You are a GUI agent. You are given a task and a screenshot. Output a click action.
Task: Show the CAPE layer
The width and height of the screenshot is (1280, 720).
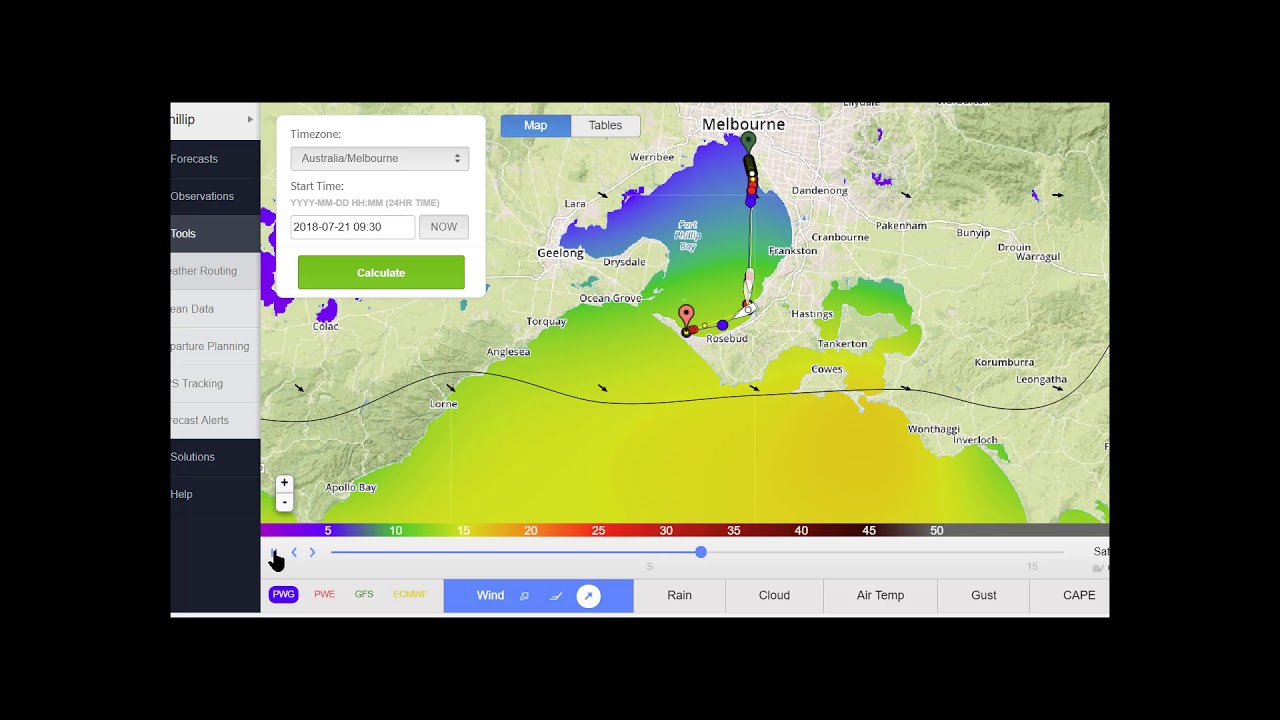tap(1070, 595)
